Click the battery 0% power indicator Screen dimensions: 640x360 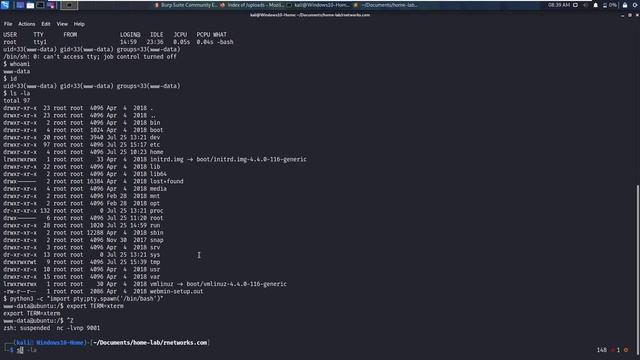coord(609,5)
